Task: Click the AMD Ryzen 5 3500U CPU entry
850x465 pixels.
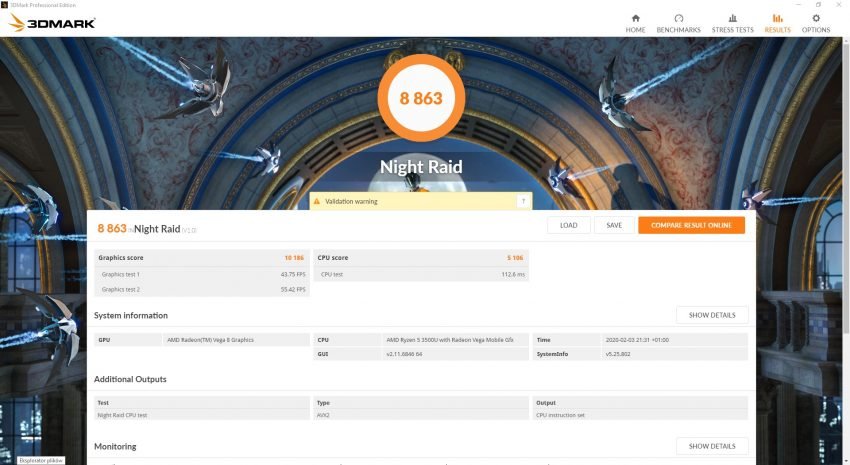Action: [x=450, y=340]
